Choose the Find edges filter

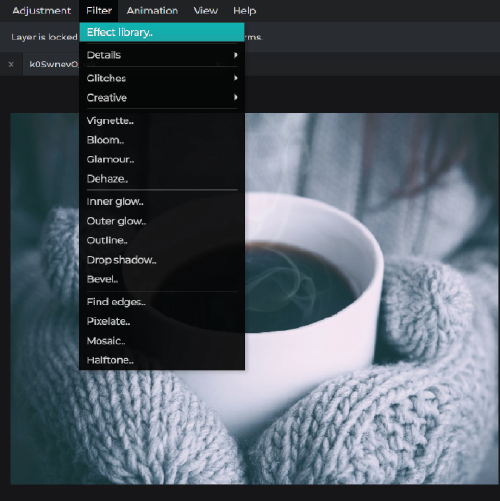(162, 302)
